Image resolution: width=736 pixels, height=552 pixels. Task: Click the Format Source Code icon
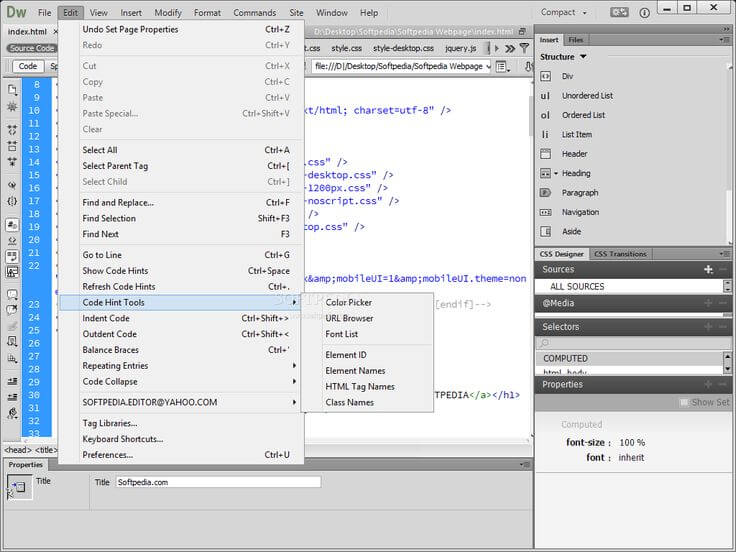click(12, 413)
